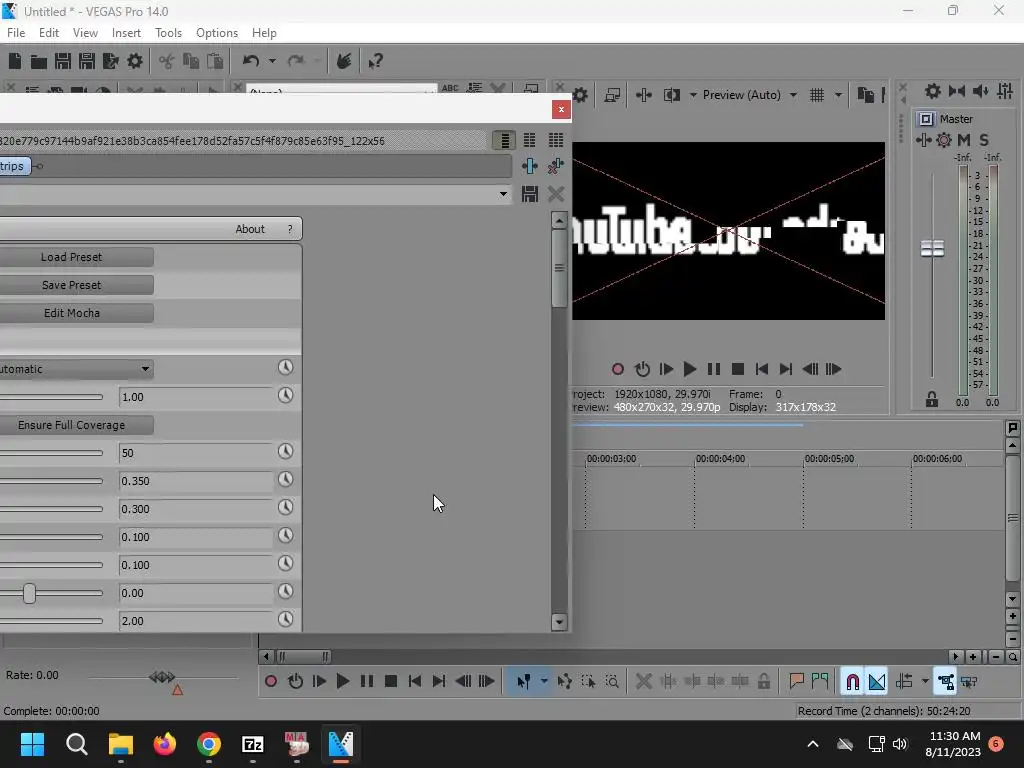The width and height of the screenshot is (1024, 768).
Task: Switch to grid parameter view
Action: pos(556,140)
